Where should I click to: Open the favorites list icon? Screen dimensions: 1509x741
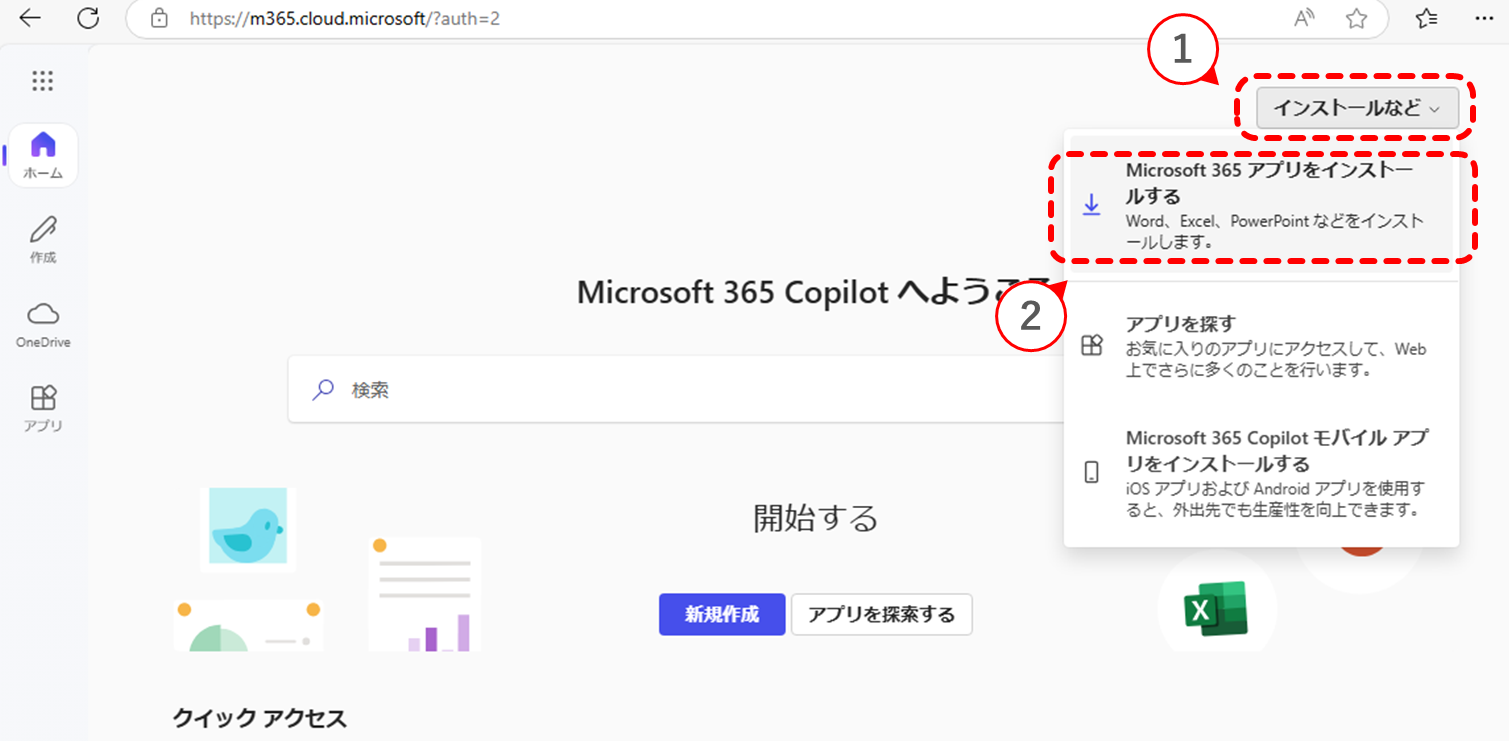pyautogui.click(x=1427, y=18)
